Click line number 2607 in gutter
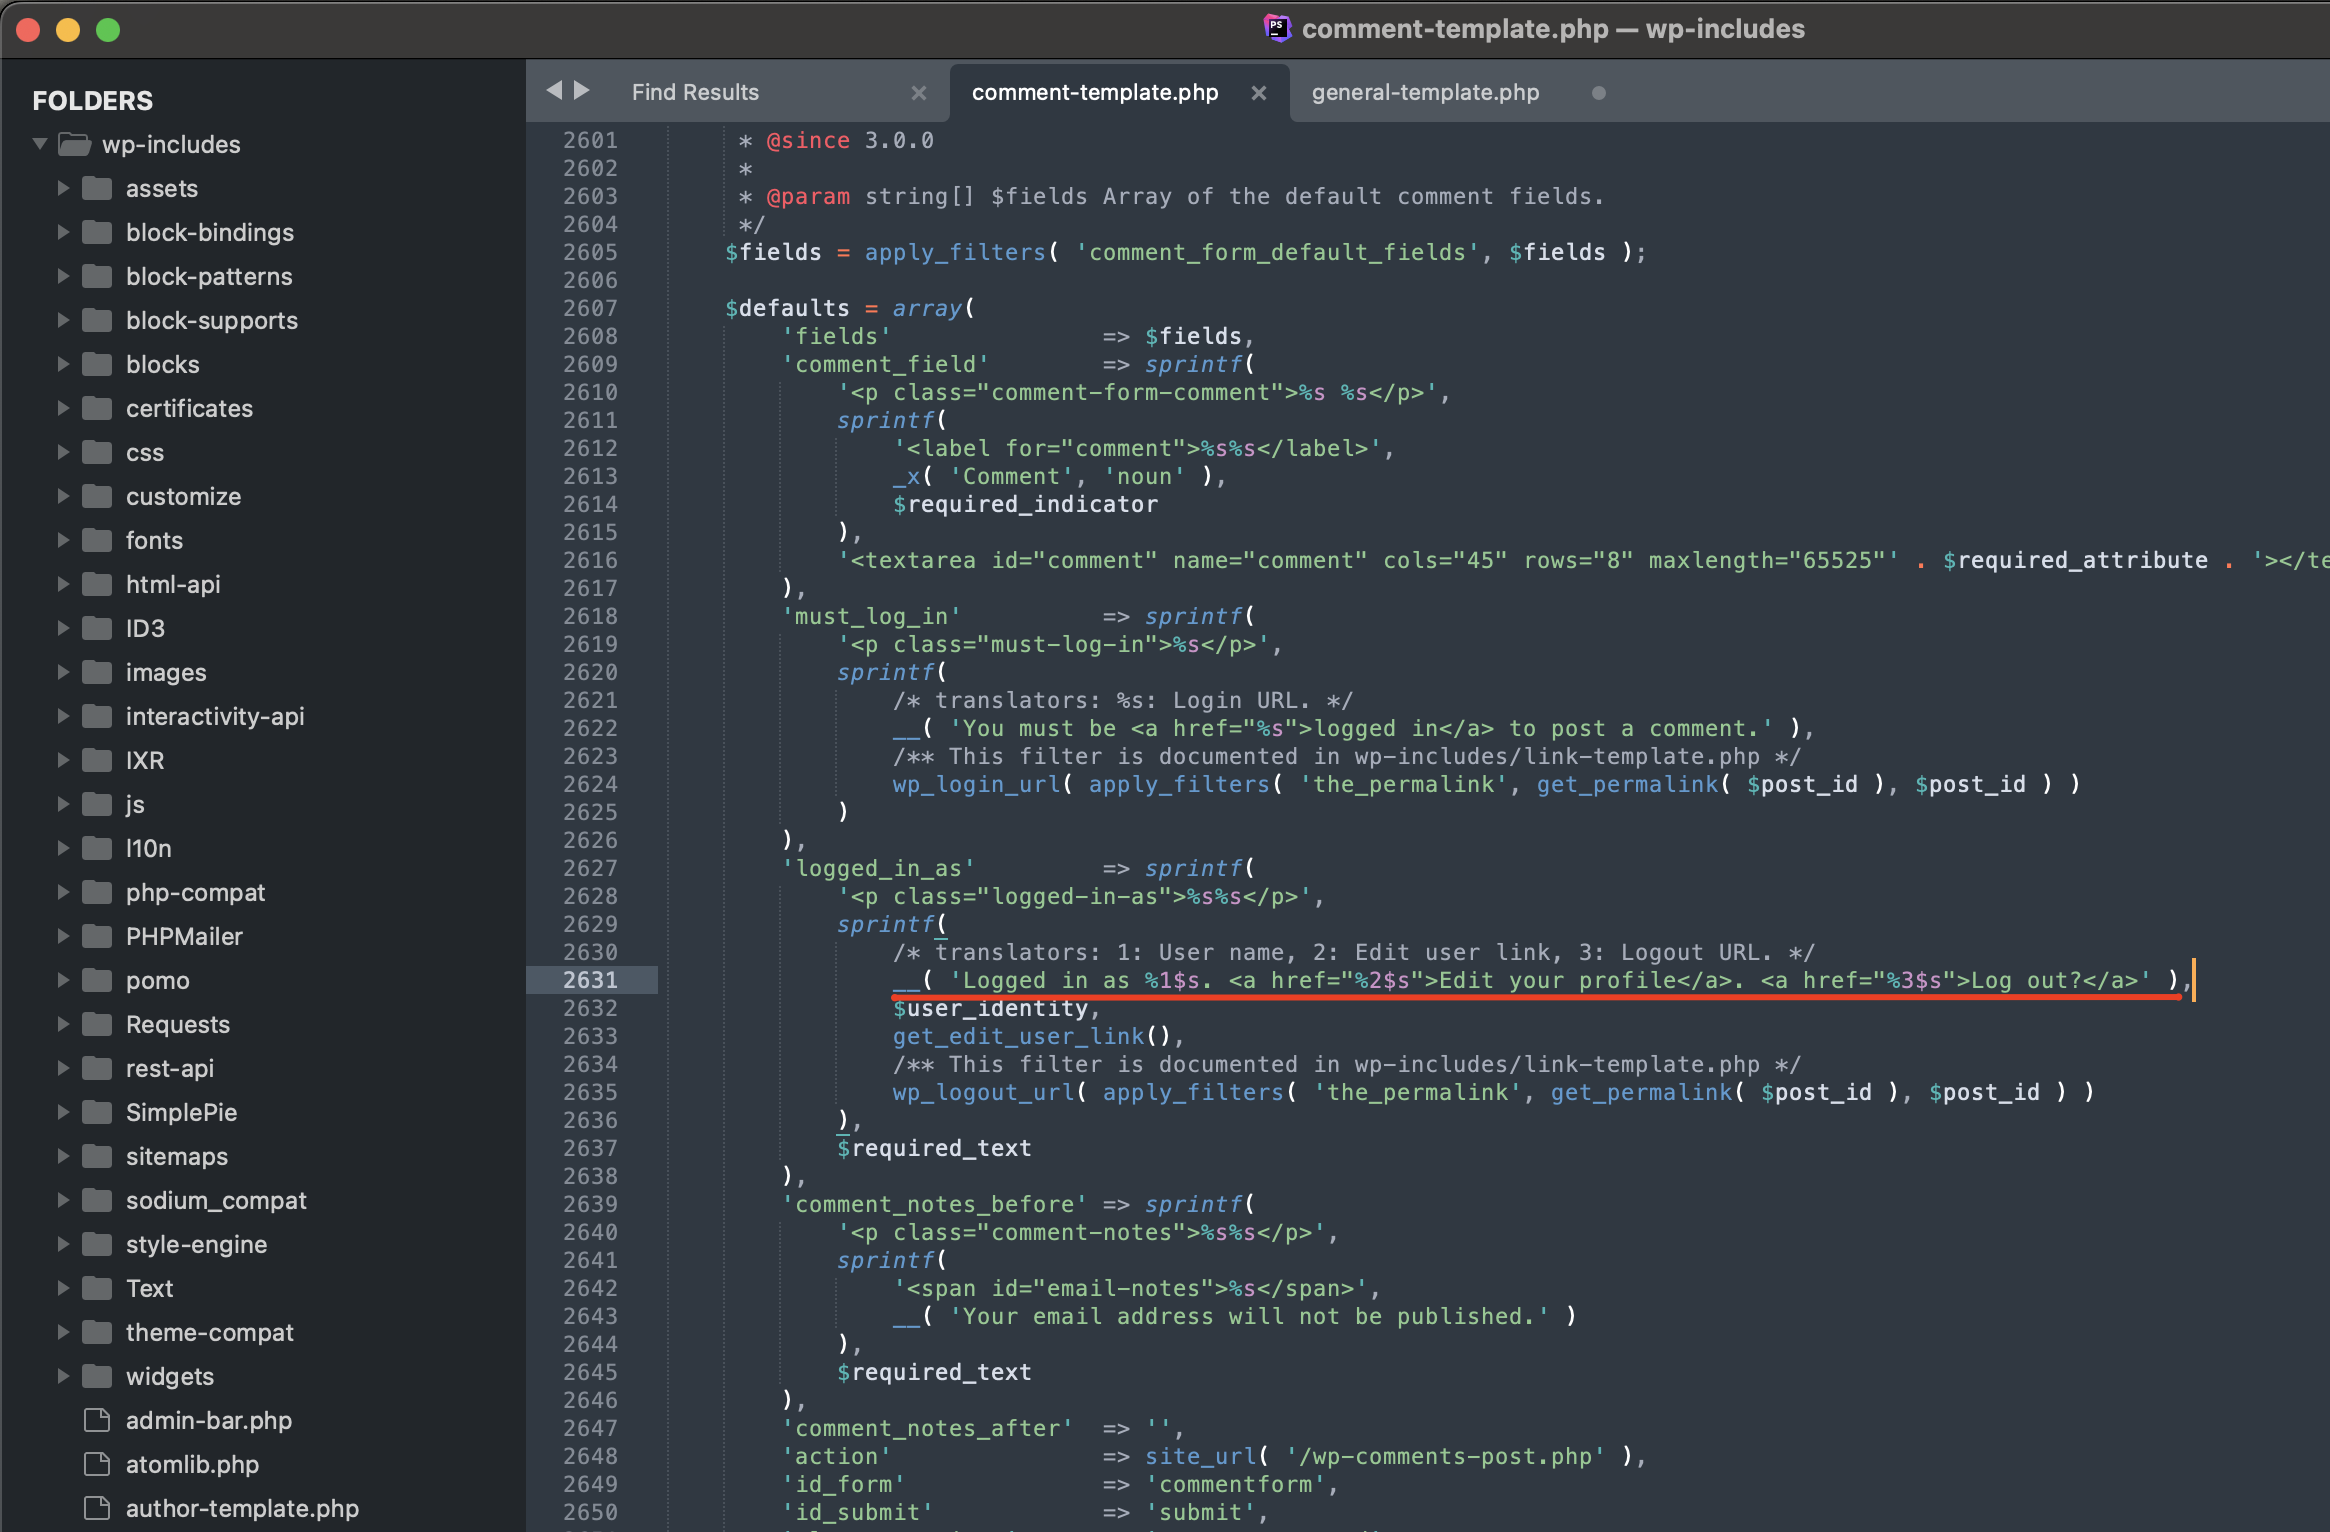 coord(590,308)
